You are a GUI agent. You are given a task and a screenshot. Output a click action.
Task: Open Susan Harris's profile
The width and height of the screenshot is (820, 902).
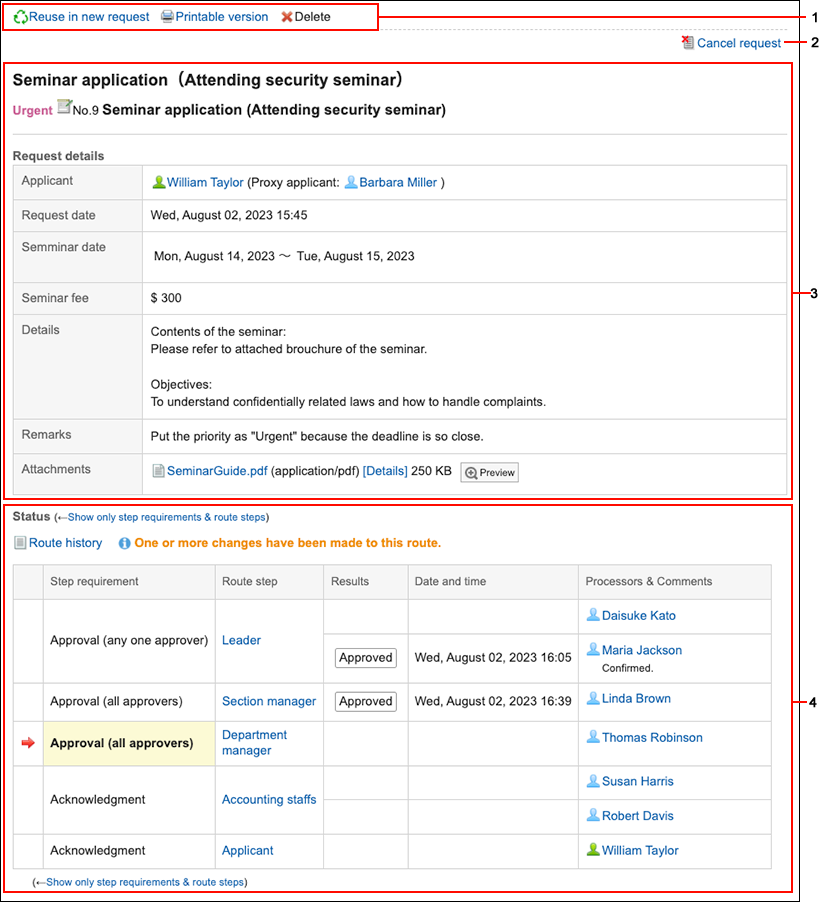point(638,781)
